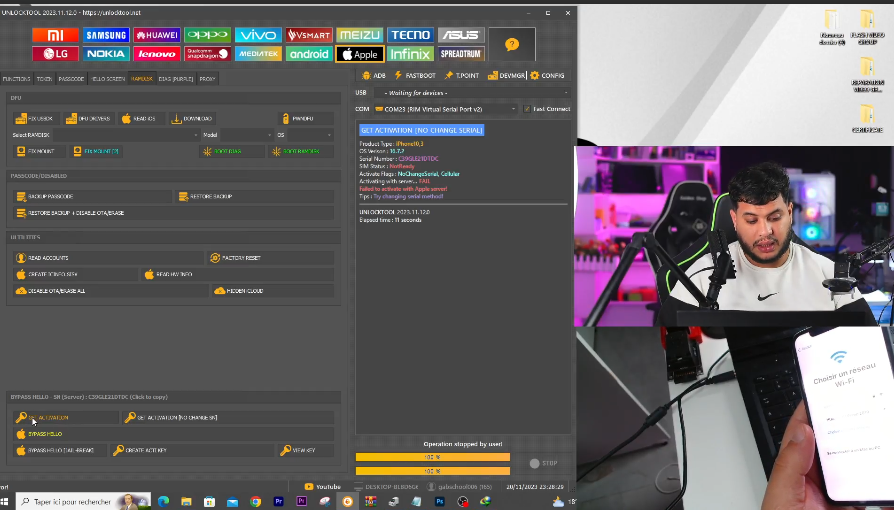Viewport: 894px width, 510px height.
Task: Select the Infinix brand logo
Action: [411, 54]
